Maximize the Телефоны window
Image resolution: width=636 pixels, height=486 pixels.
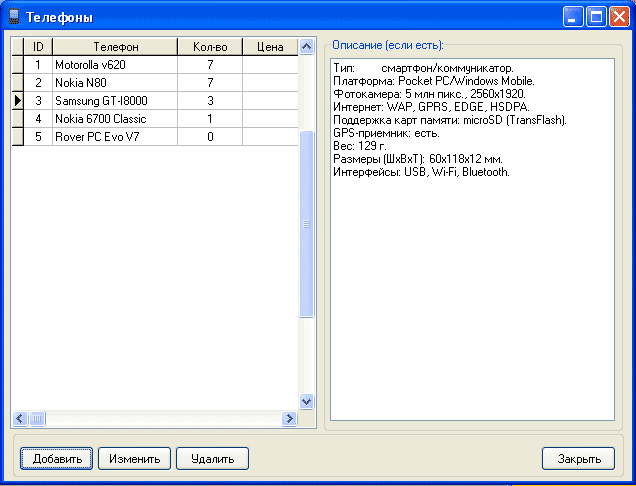click(596, 17)
